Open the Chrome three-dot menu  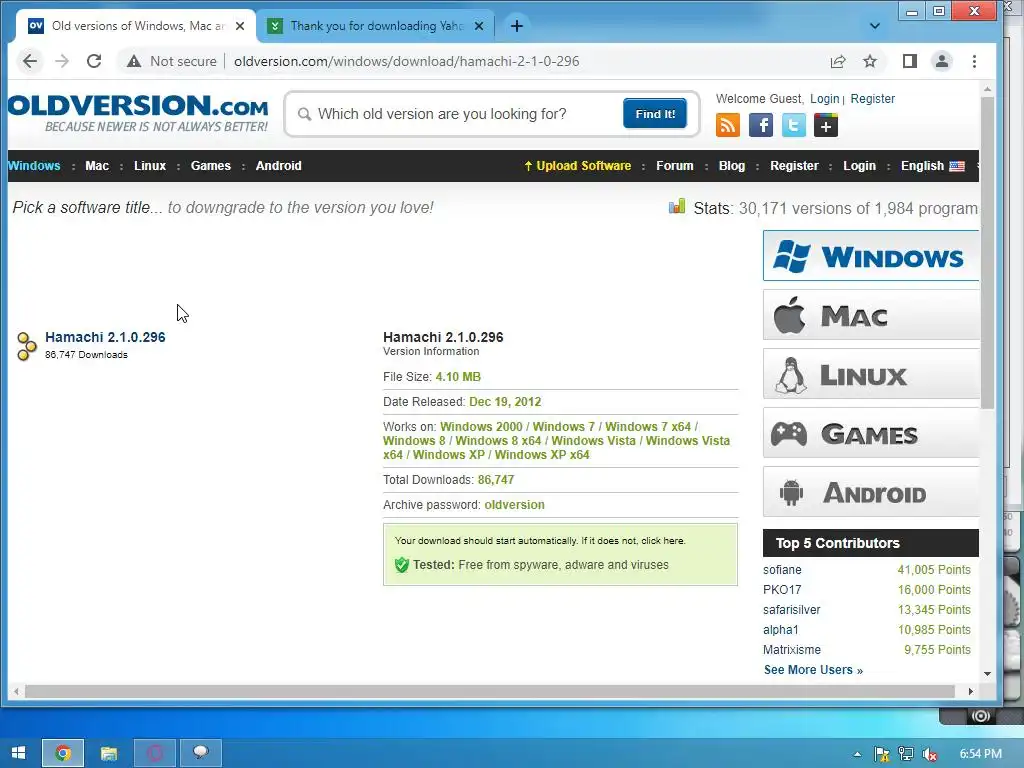[974, 61]
